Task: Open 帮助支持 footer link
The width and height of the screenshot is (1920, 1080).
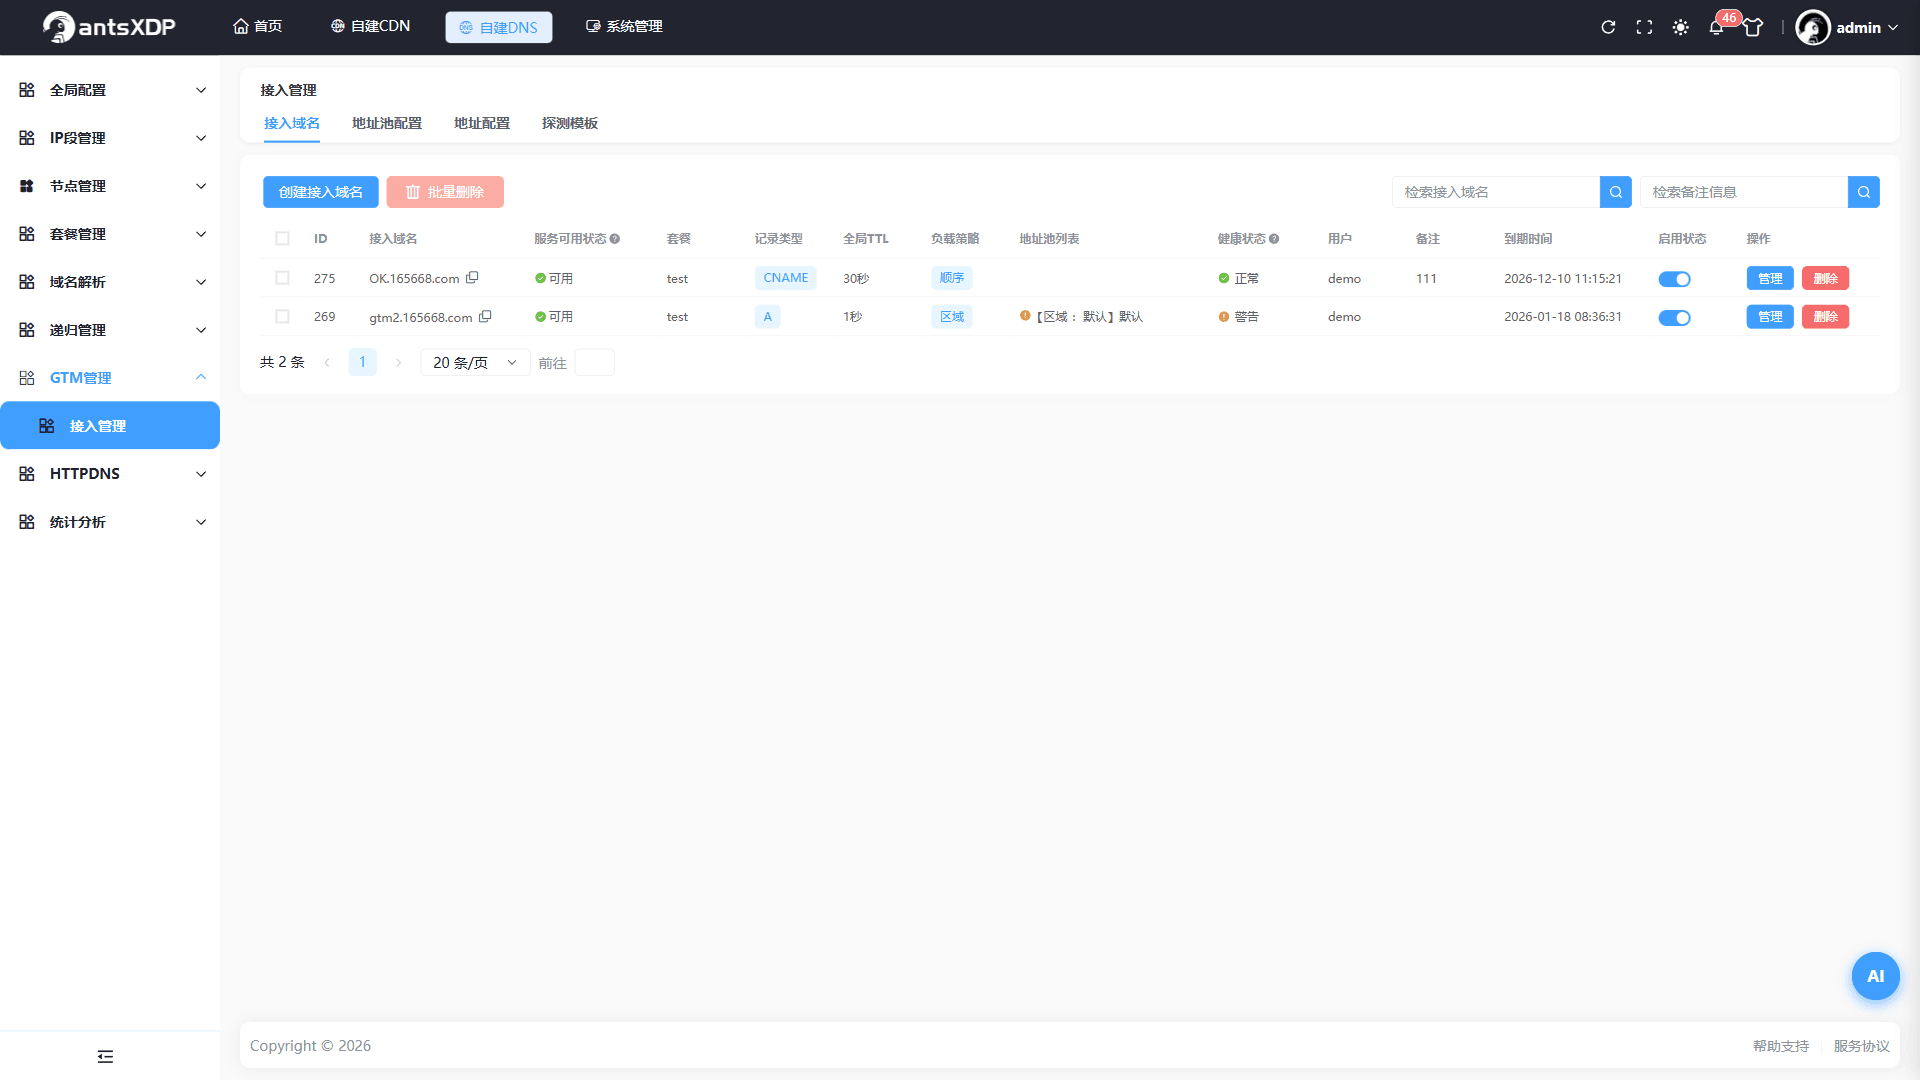Action: point(1781,1046)
